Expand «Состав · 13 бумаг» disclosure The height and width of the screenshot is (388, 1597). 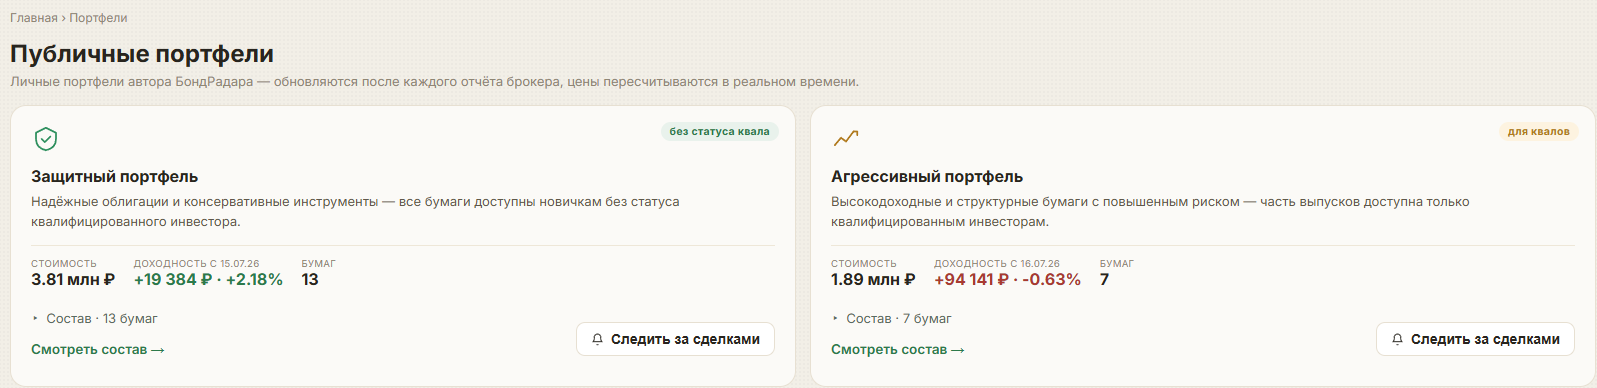95,319
